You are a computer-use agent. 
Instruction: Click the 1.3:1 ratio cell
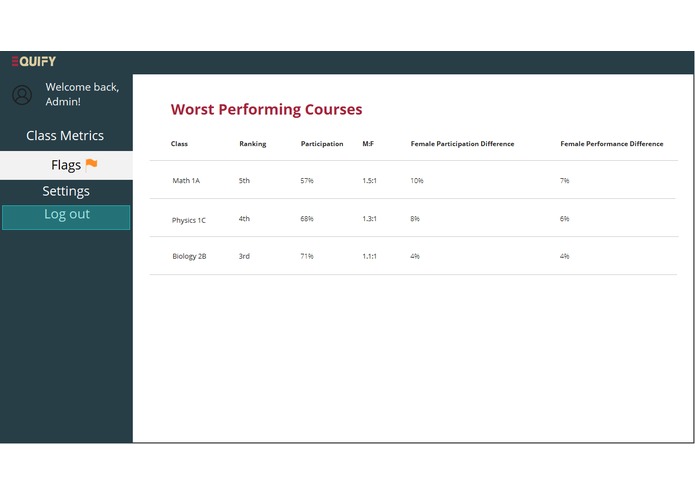click(369, 219)
